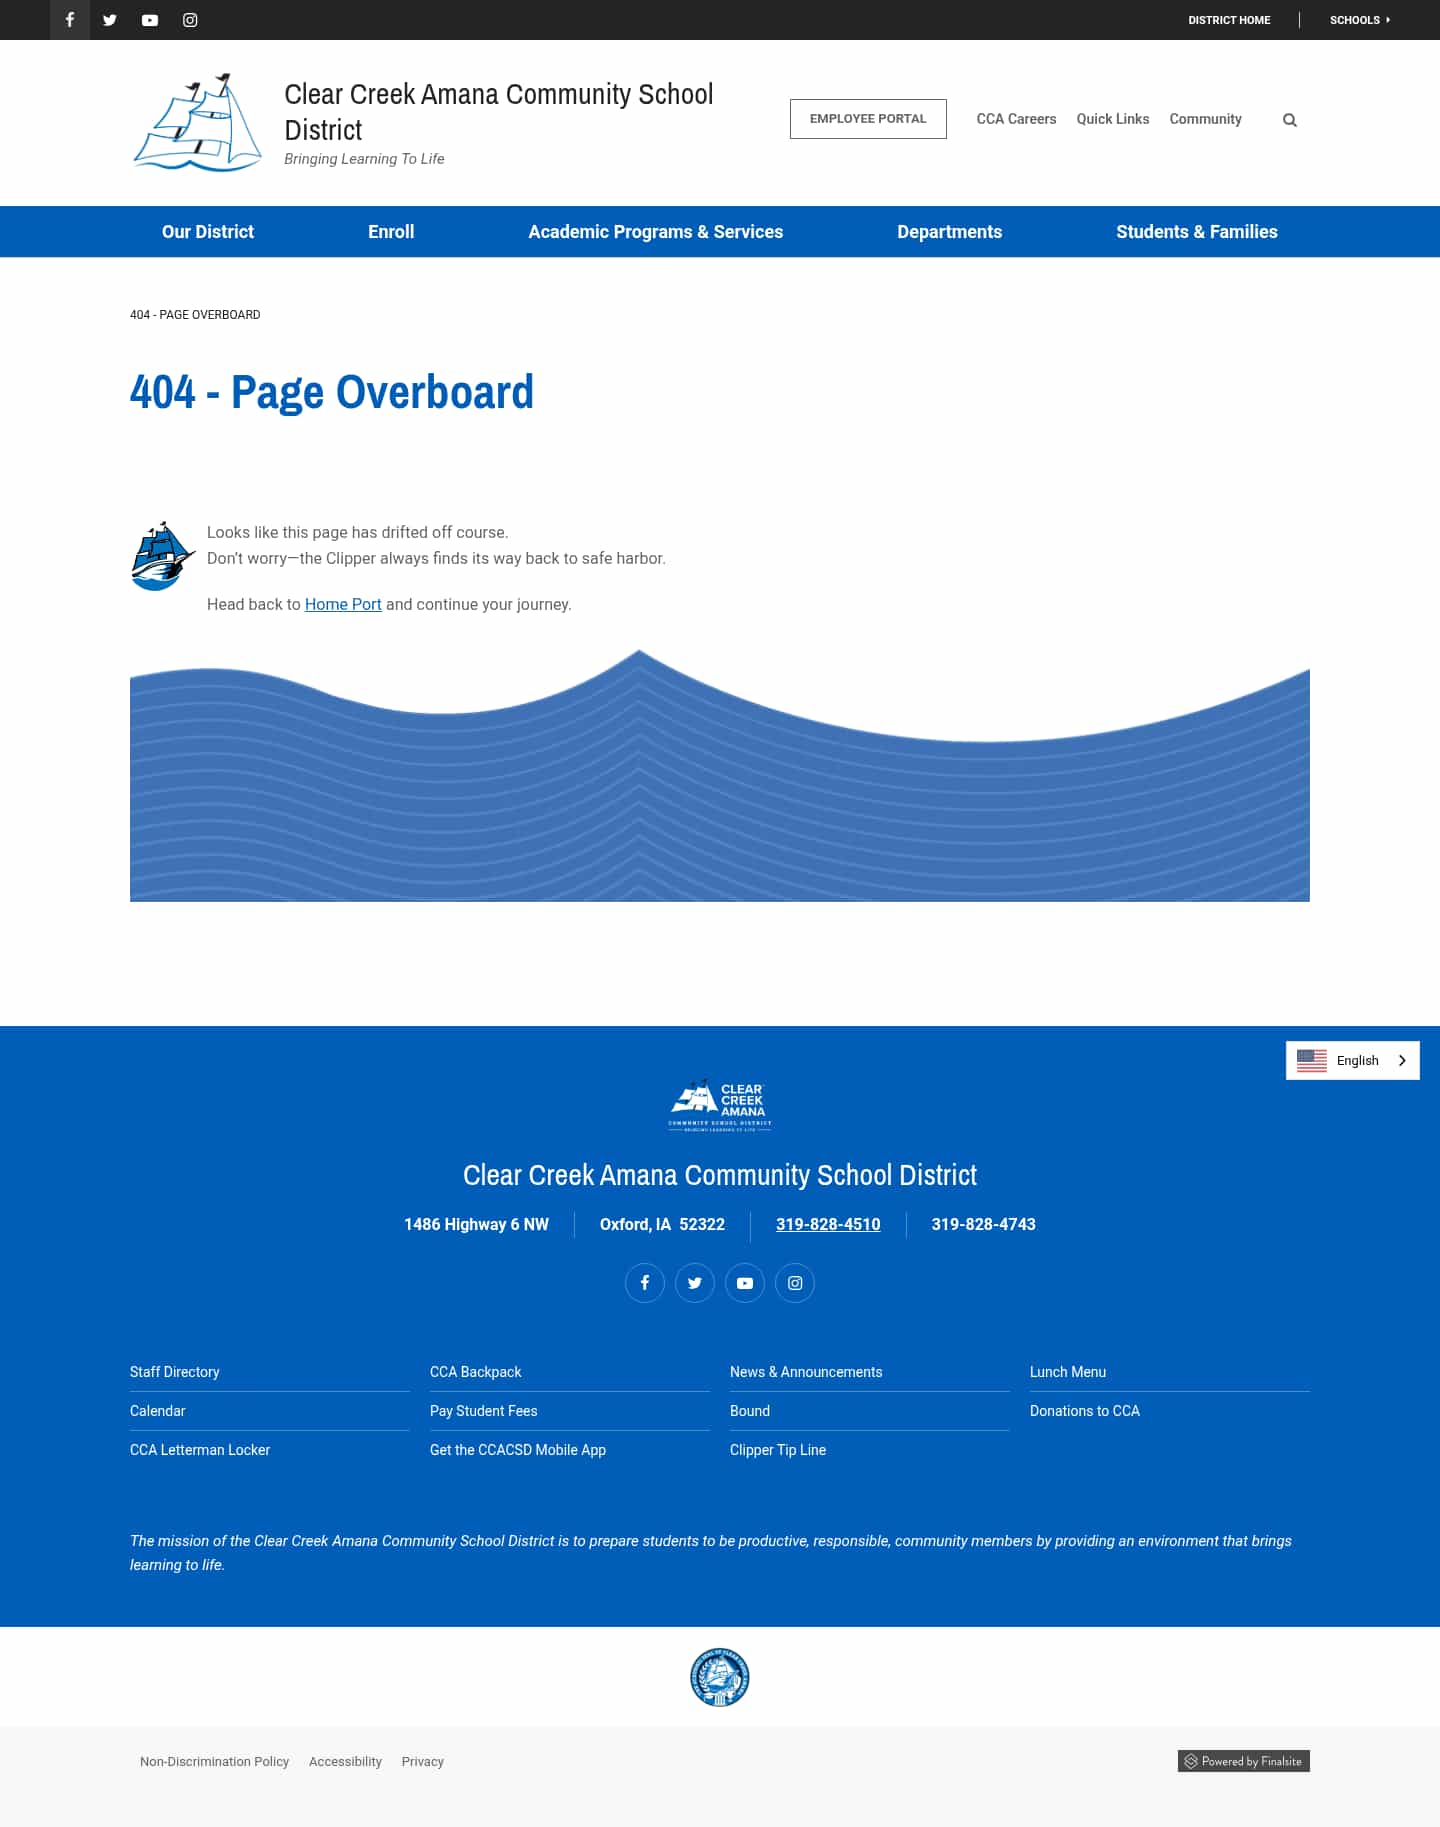1440x1827 pixels.
Task: Open Instagram icon in top bar
Action: pos(190,20)
